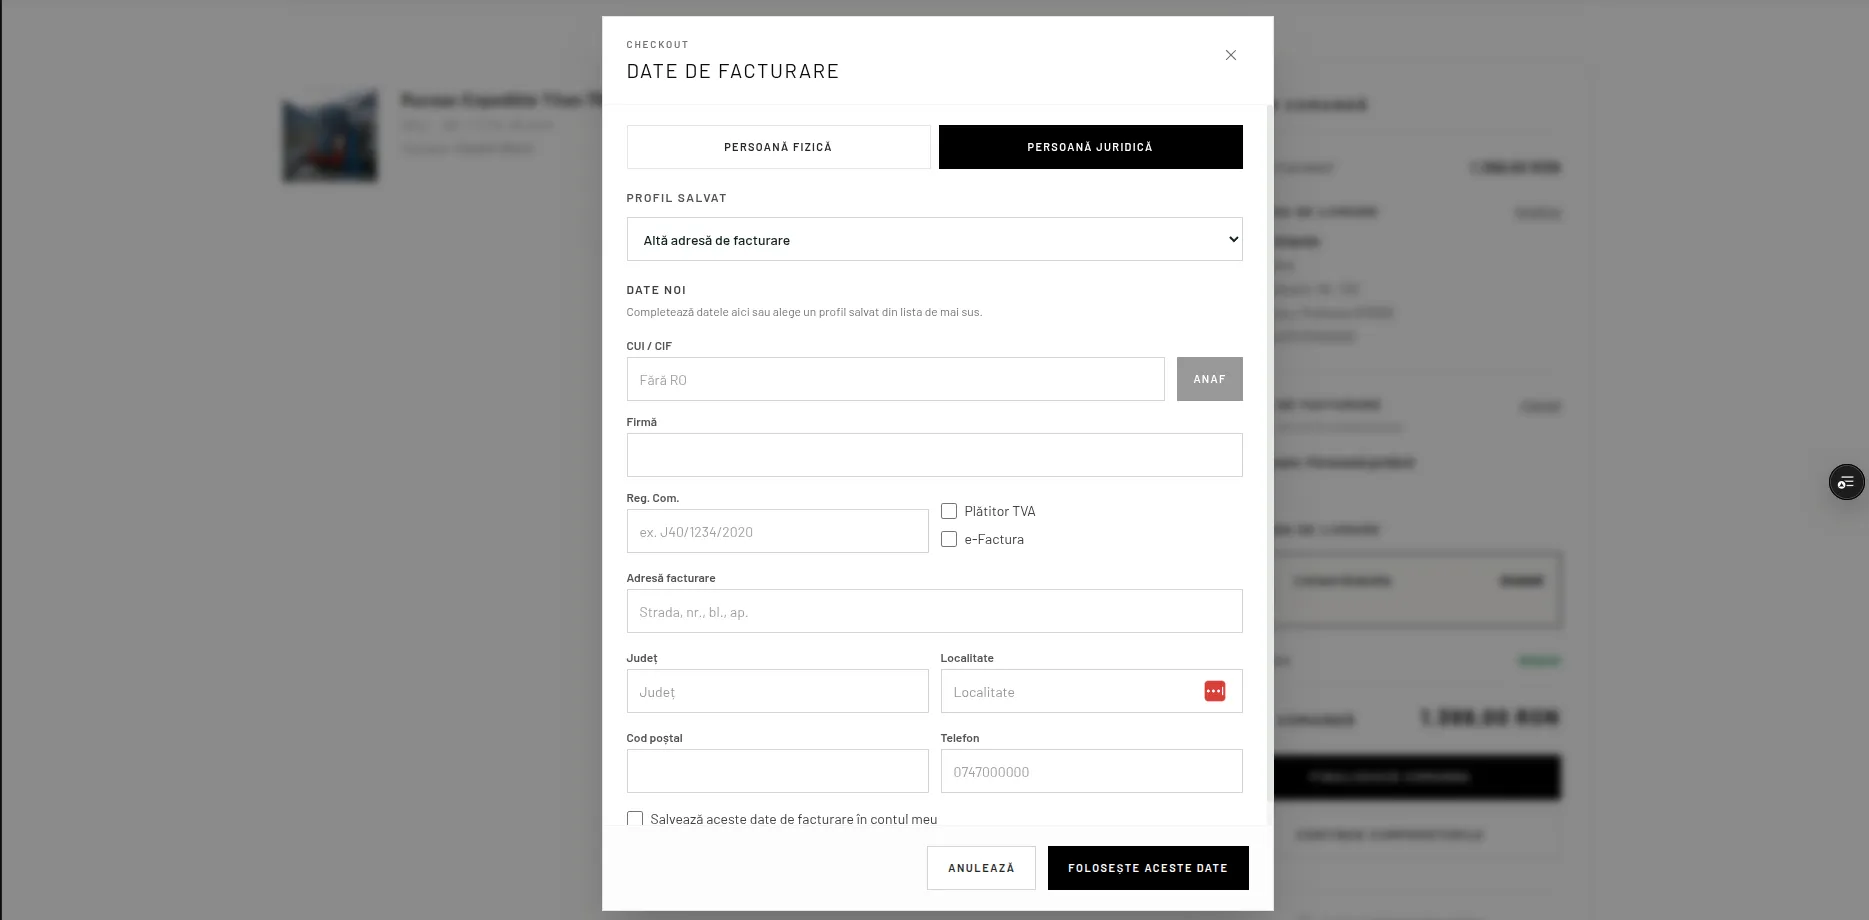Open the floating accessibility widget icon

pos(1846,483)
